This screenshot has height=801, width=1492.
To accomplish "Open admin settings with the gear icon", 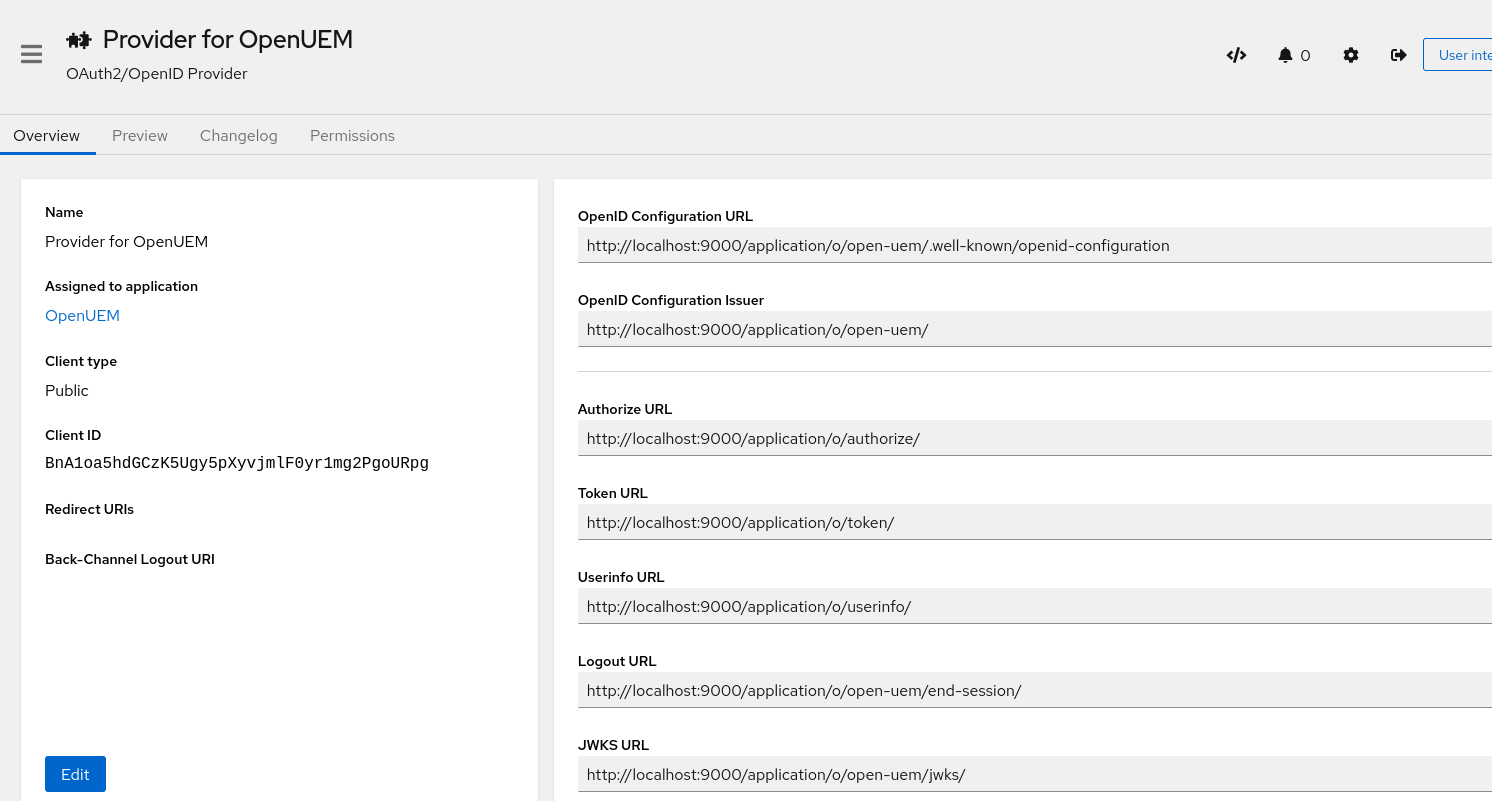I will coord(1351,55).
